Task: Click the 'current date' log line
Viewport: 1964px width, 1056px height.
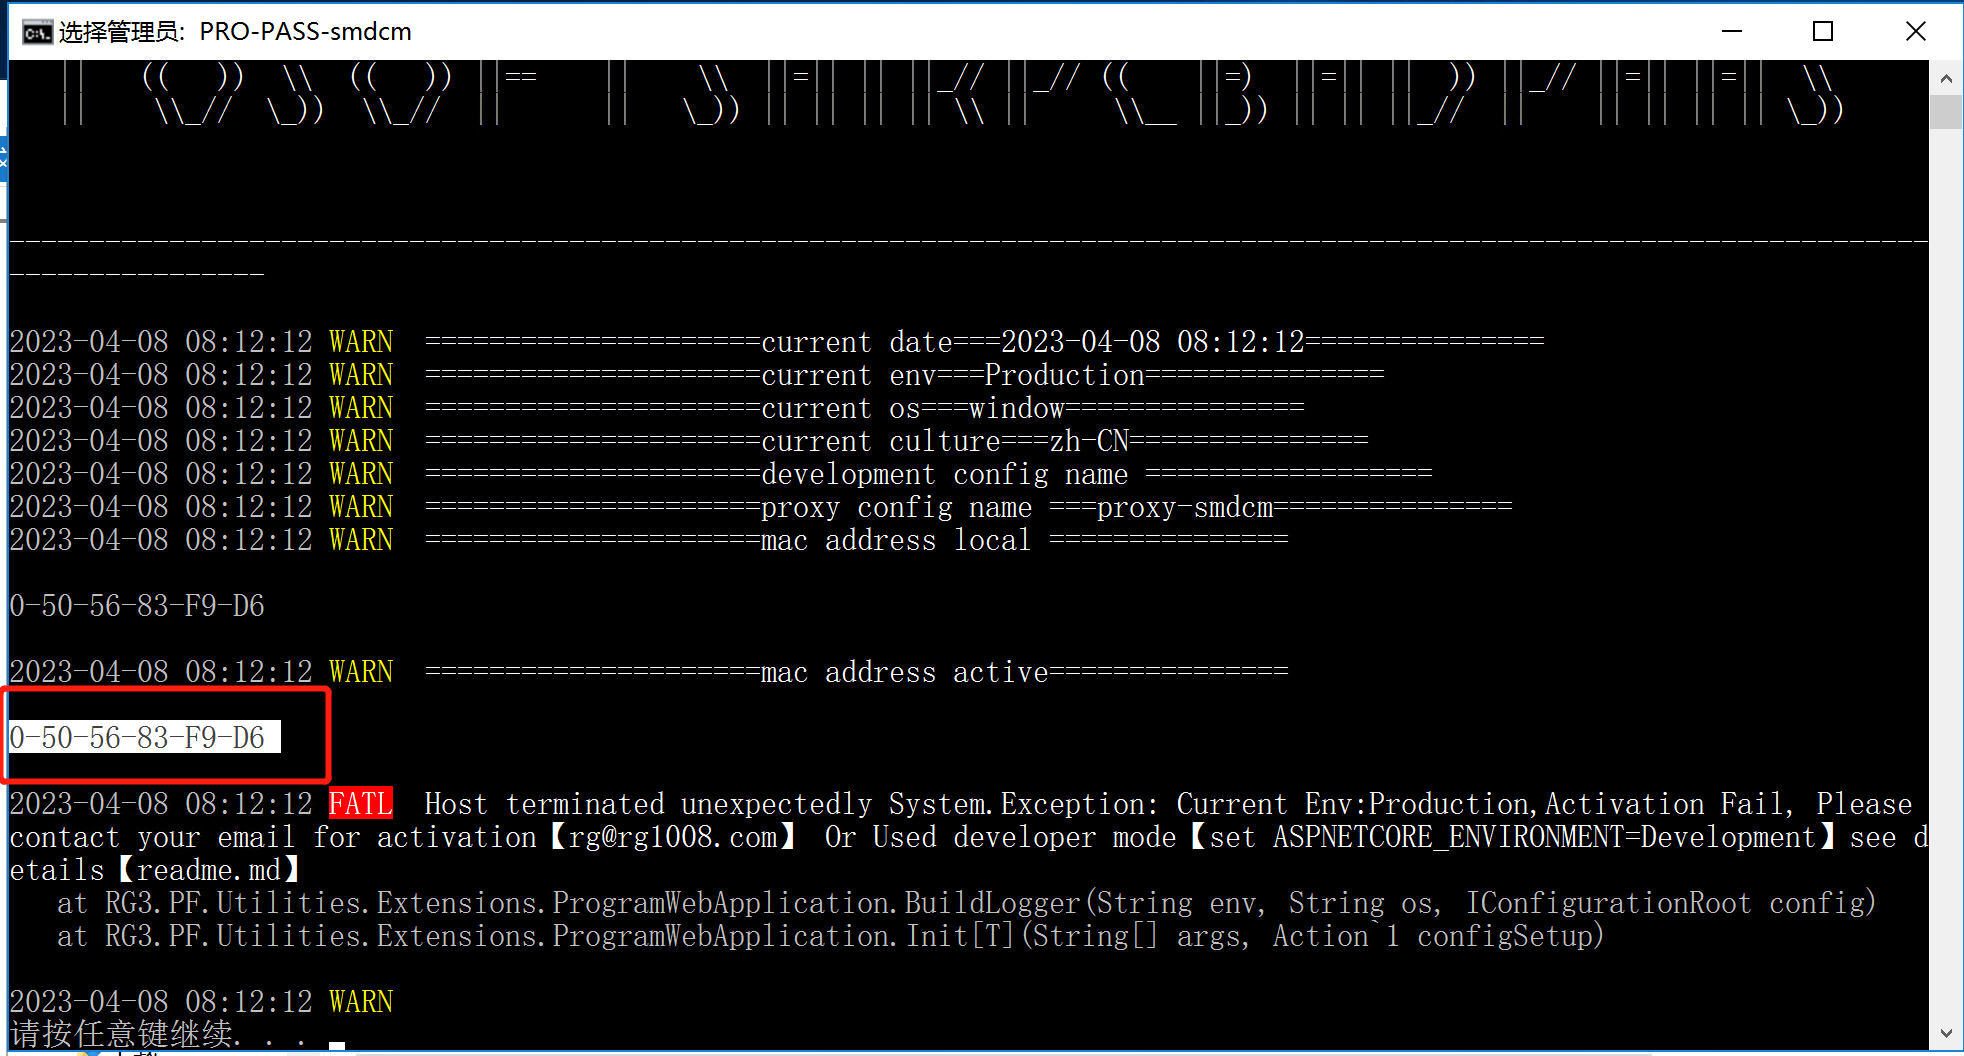Action: tap(777, 342)
